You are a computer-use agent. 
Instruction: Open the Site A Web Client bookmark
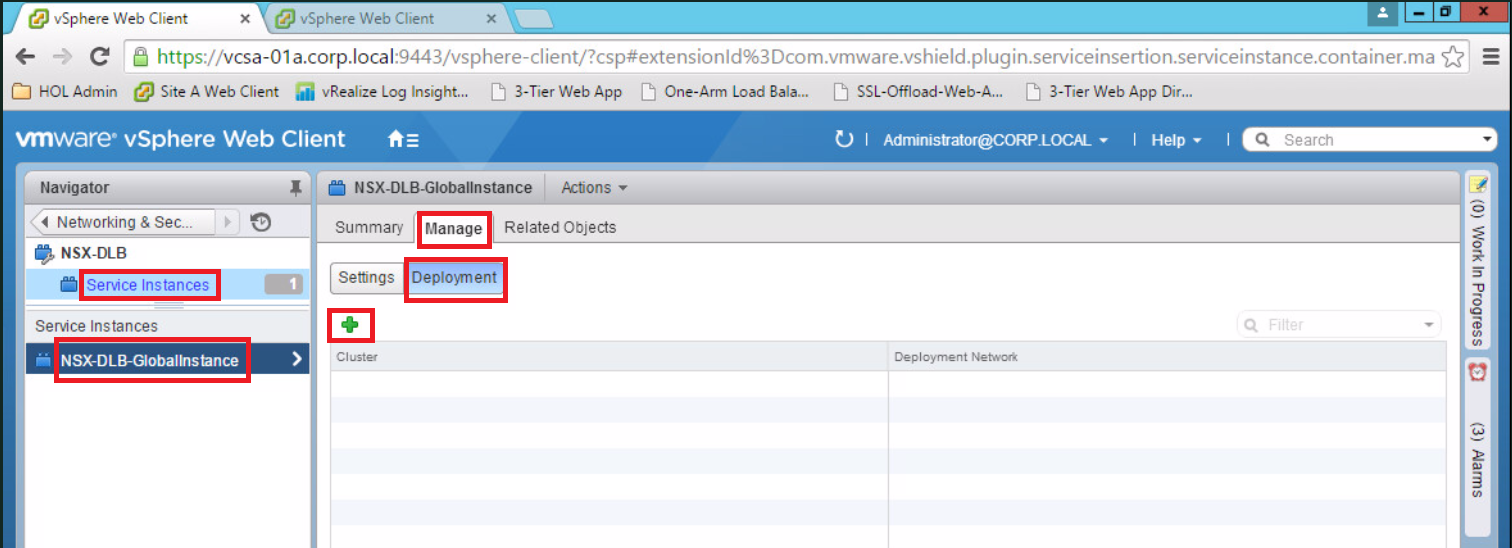coord(207,92)
